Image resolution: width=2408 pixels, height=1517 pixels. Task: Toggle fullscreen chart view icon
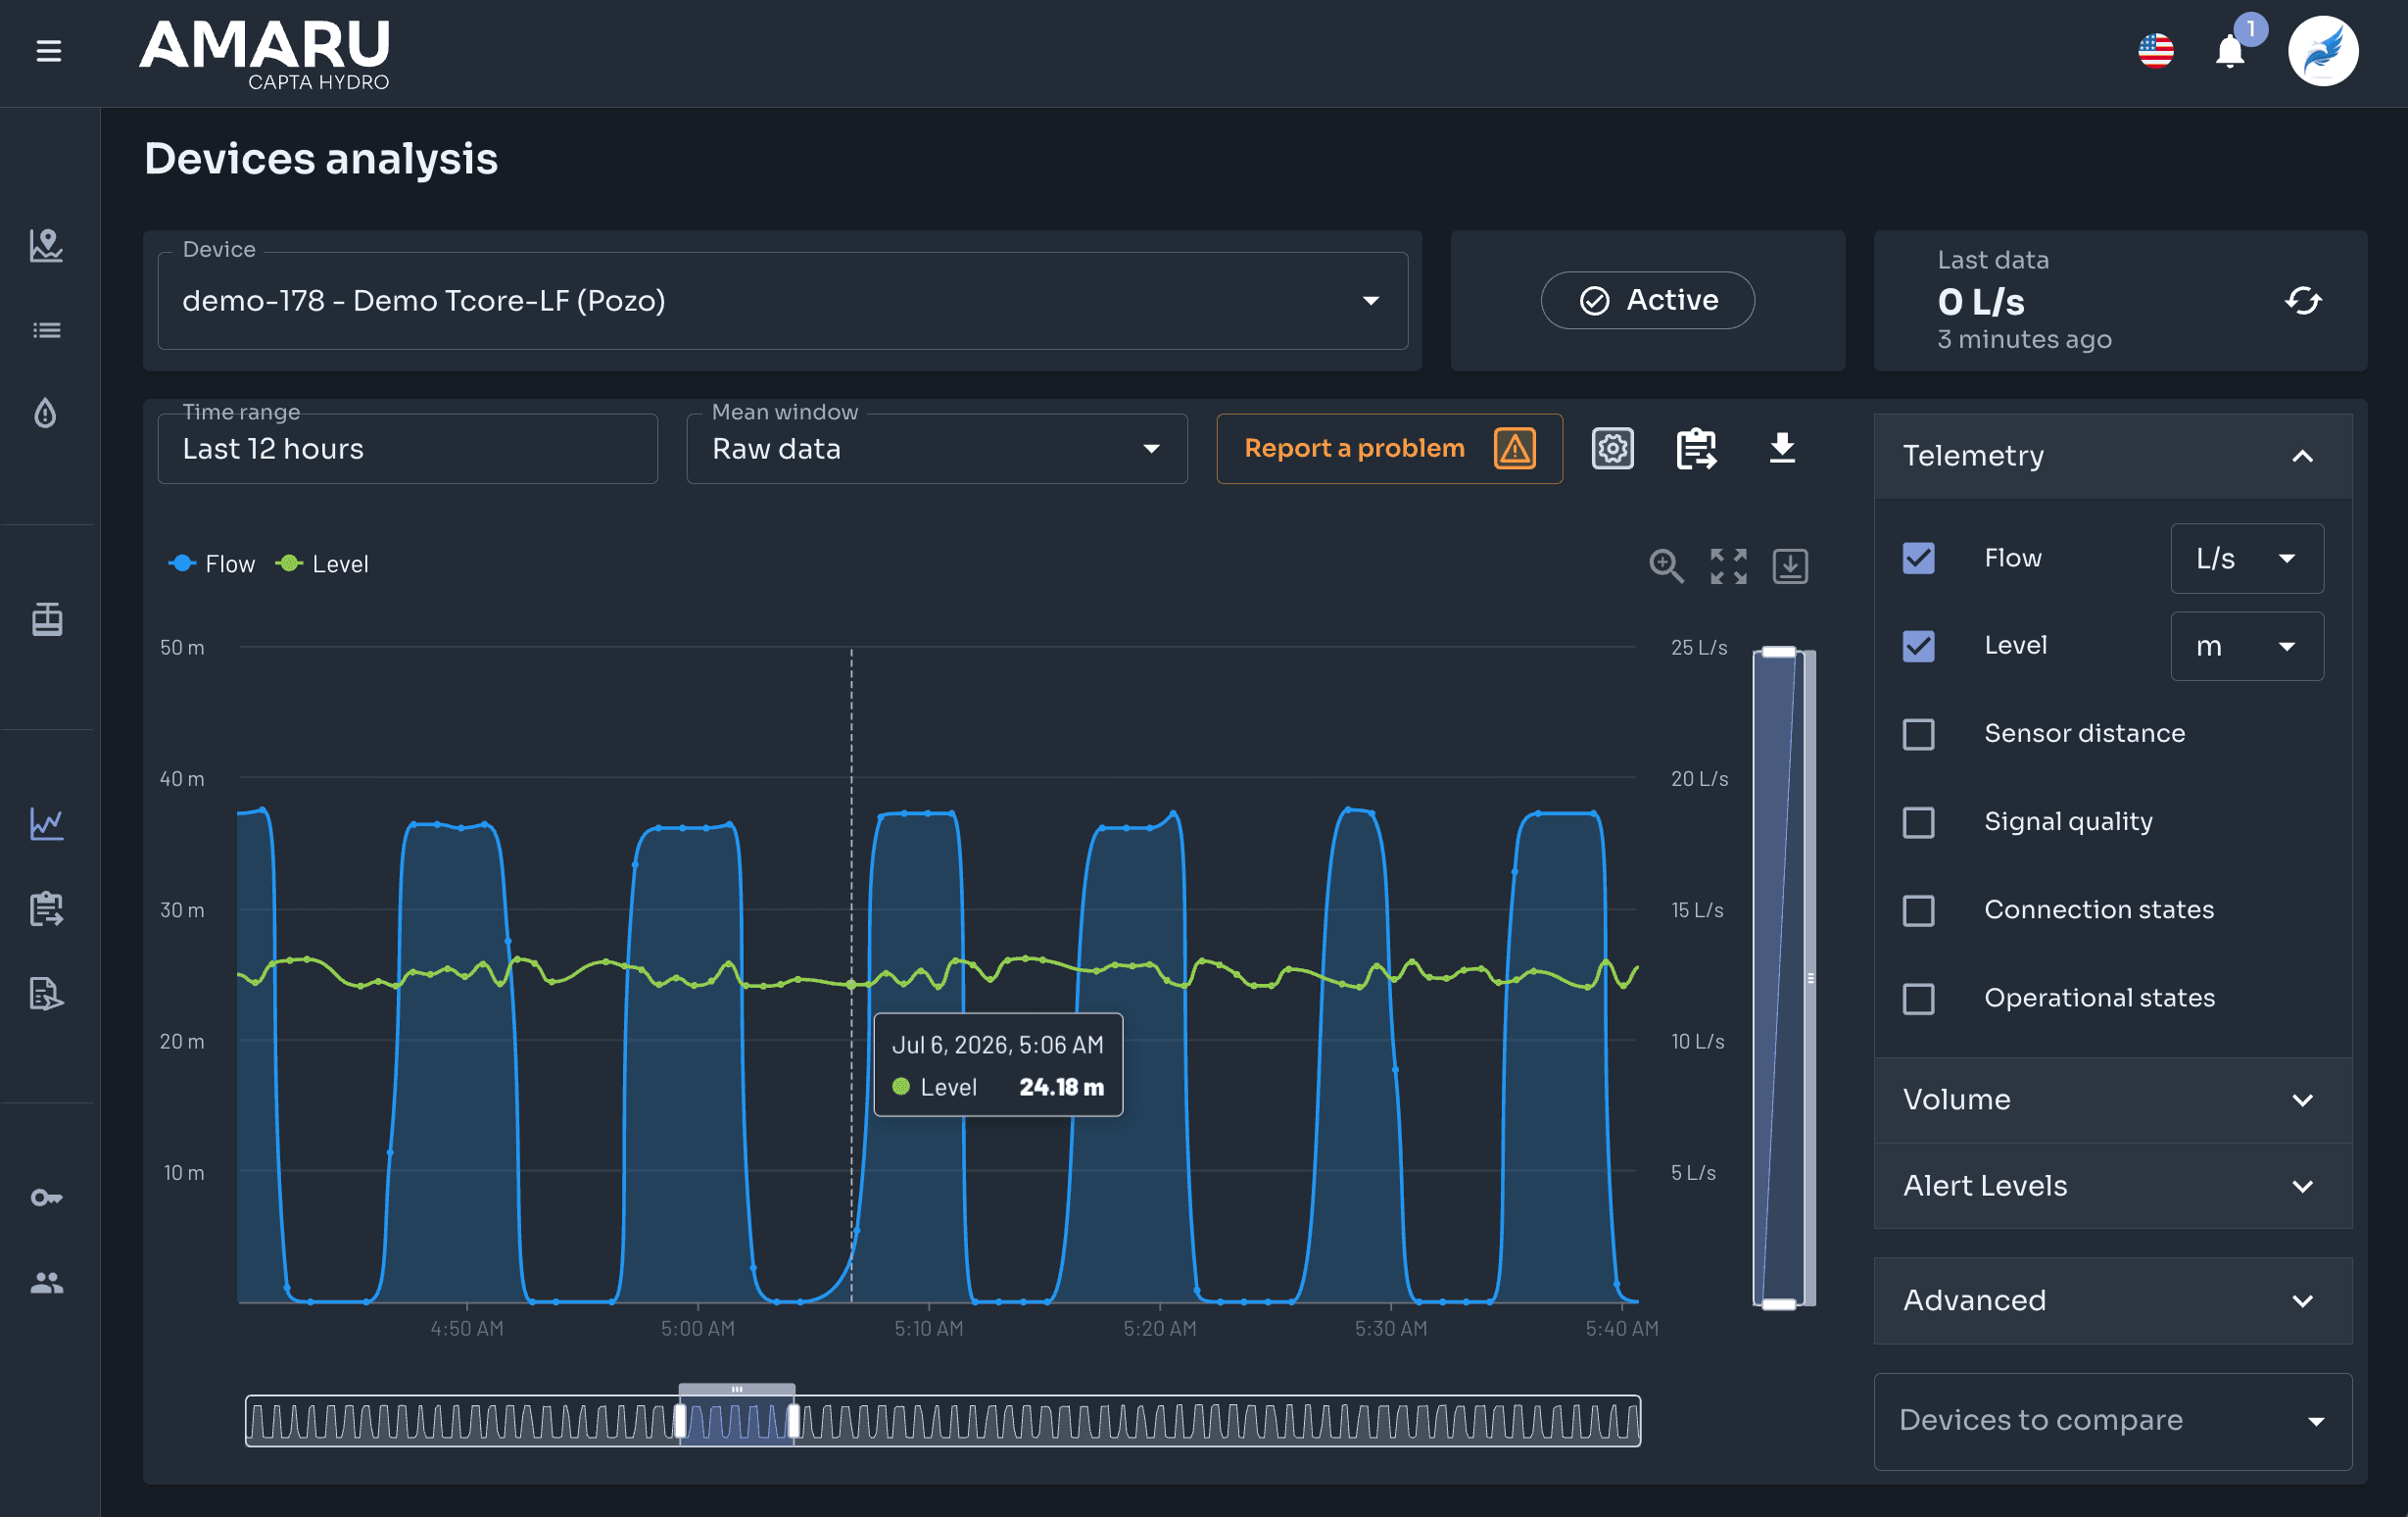click(1728, 566)
